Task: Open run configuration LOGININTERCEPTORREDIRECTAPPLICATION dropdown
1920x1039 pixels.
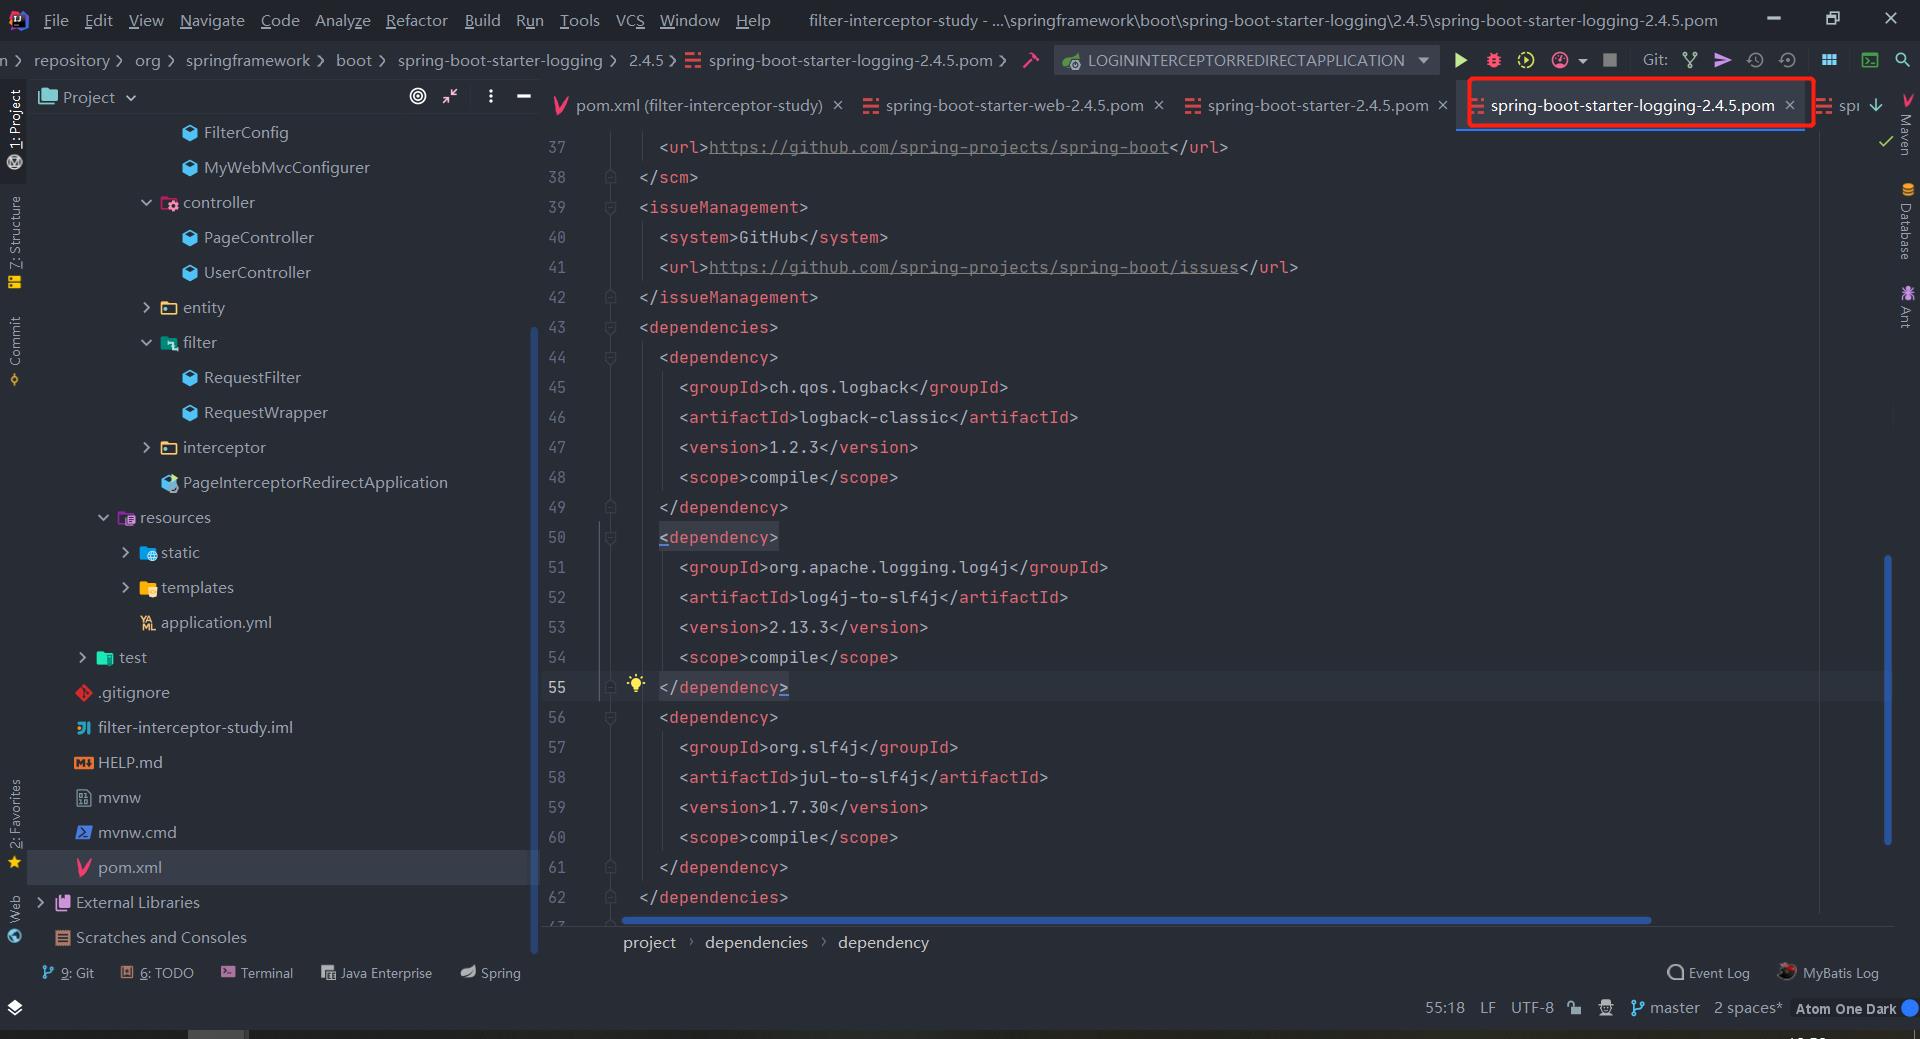Action: point(1246,60)
